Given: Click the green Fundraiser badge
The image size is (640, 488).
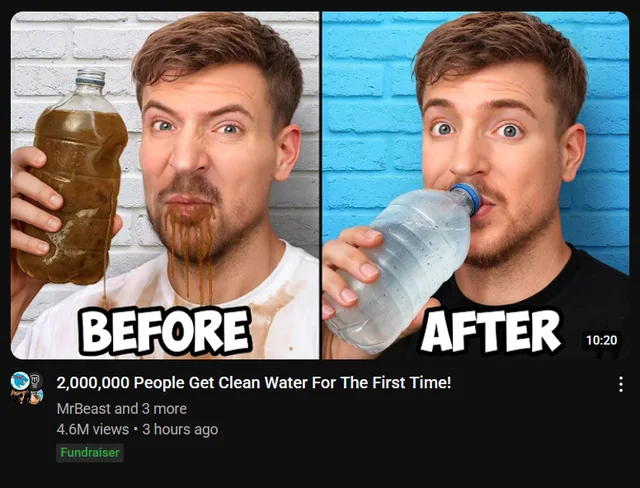Looking at the screenshot, I should [90, 453].
